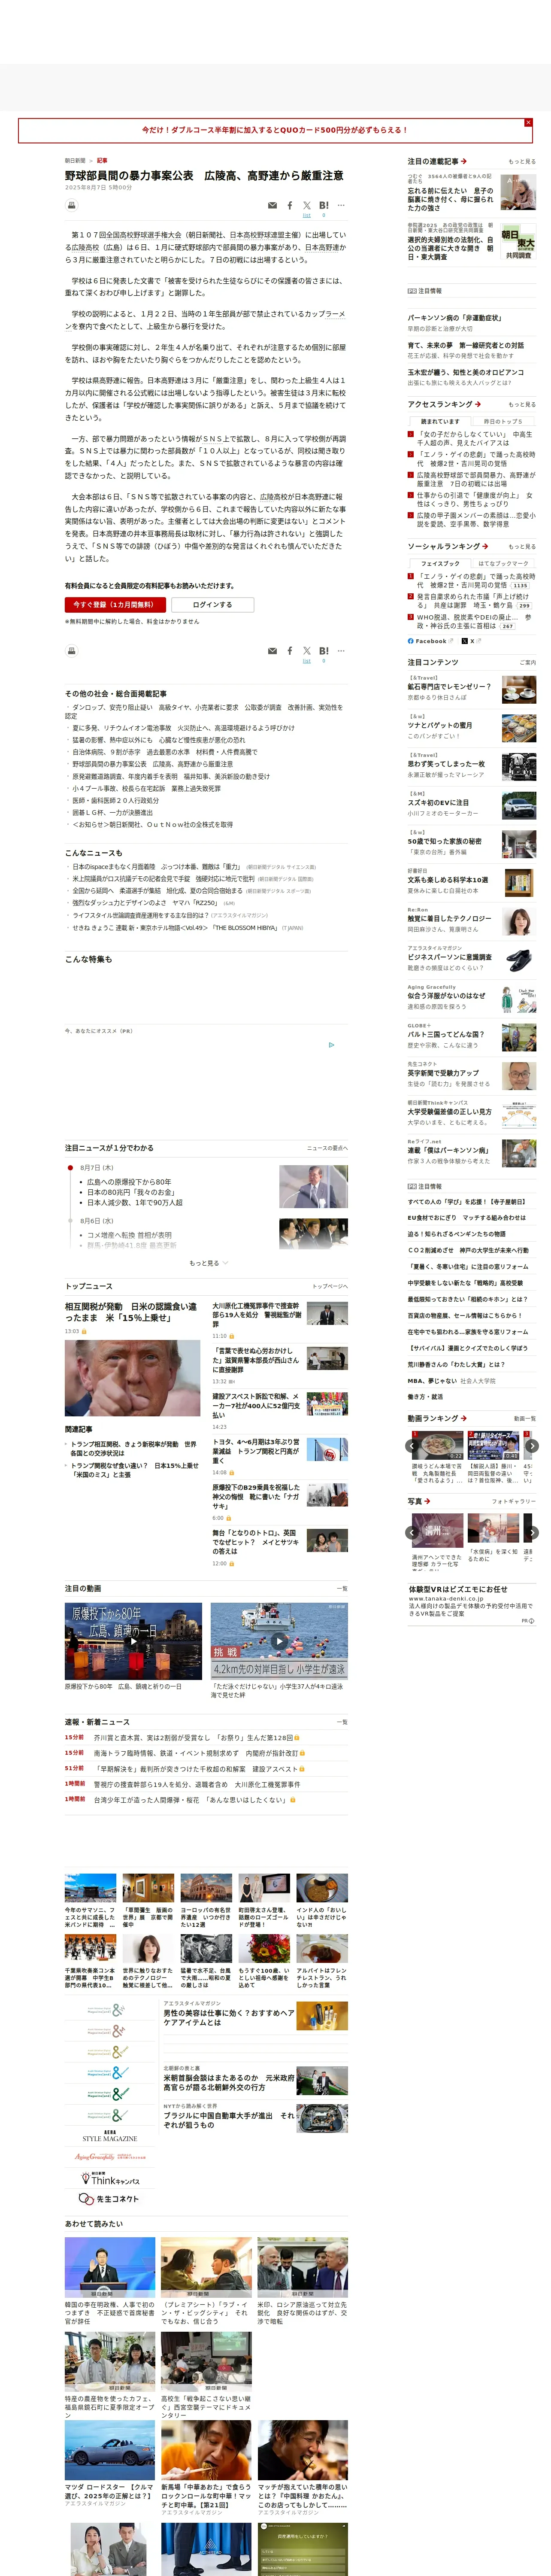
Task: Open the www.tanaka-denki.co.jp ad link
Action: 445,1598
